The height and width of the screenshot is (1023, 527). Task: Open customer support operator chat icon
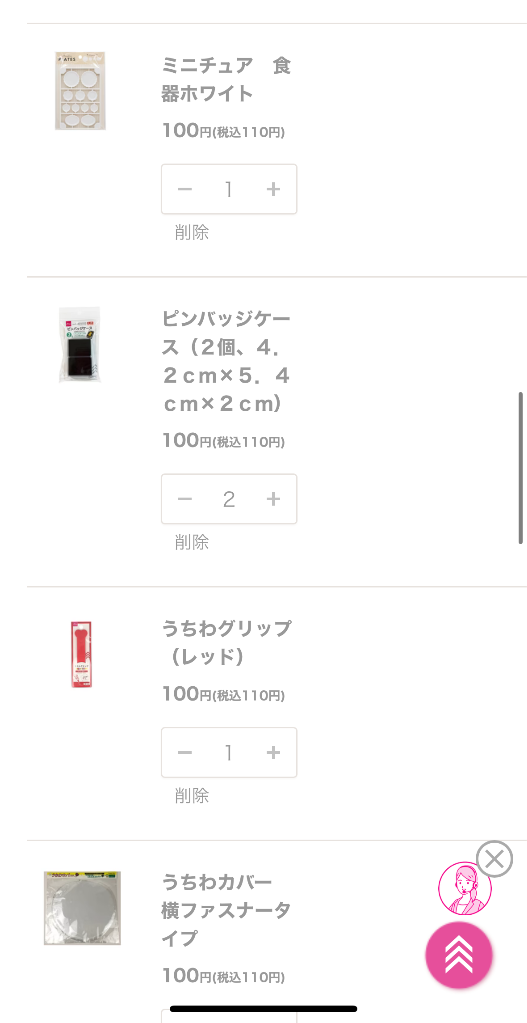click(x=465, y=889)
